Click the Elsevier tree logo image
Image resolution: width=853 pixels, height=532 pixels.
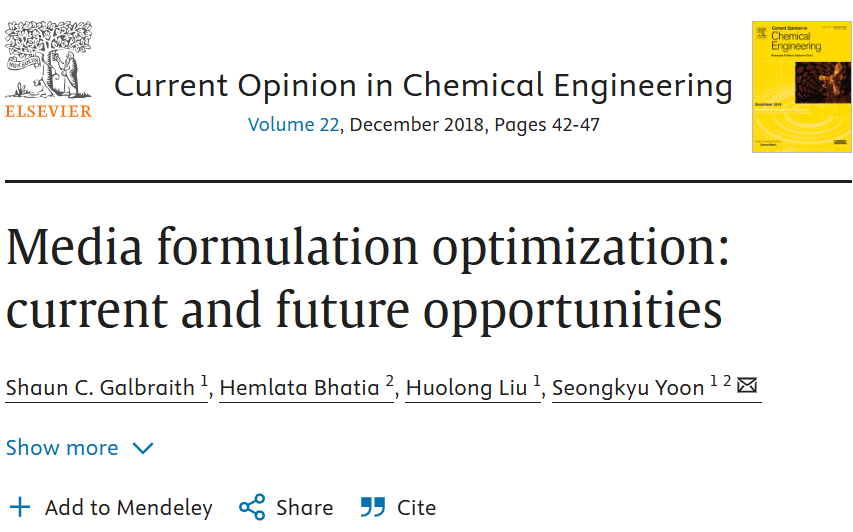coord(48,59)
